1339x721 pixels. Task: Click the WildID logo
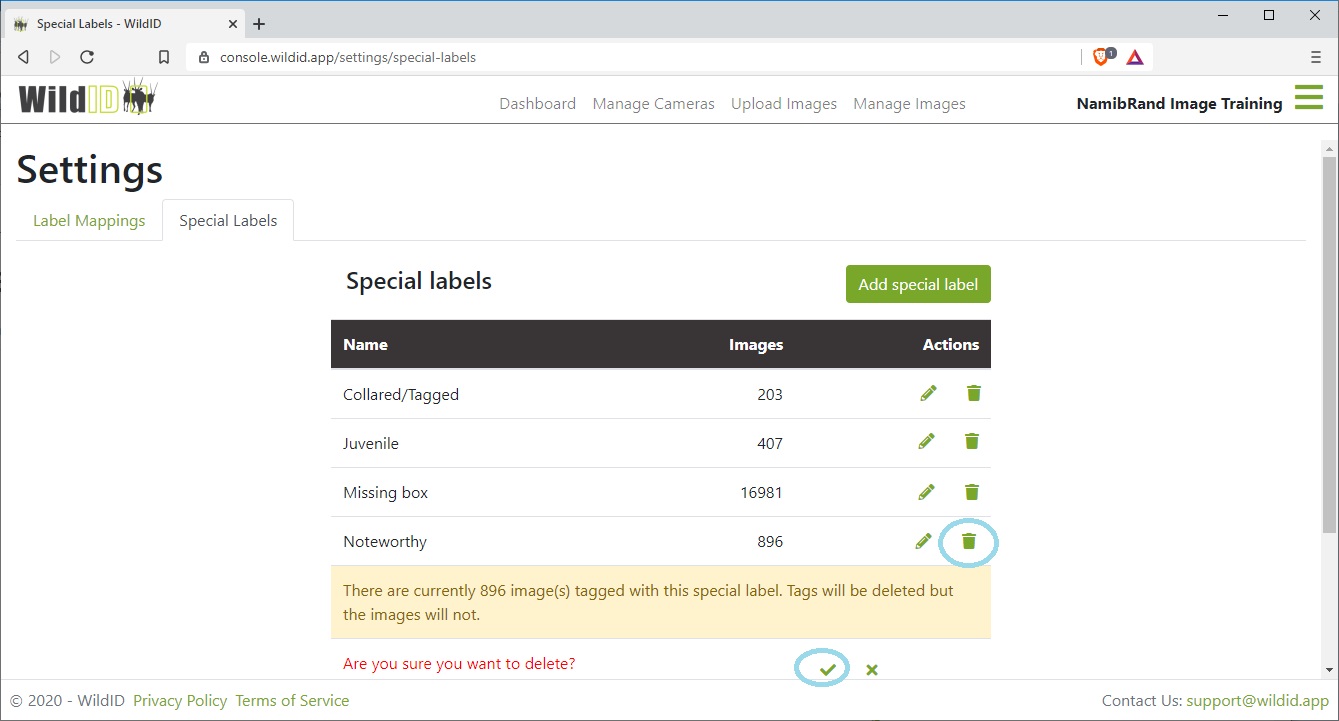coord(87,98)
